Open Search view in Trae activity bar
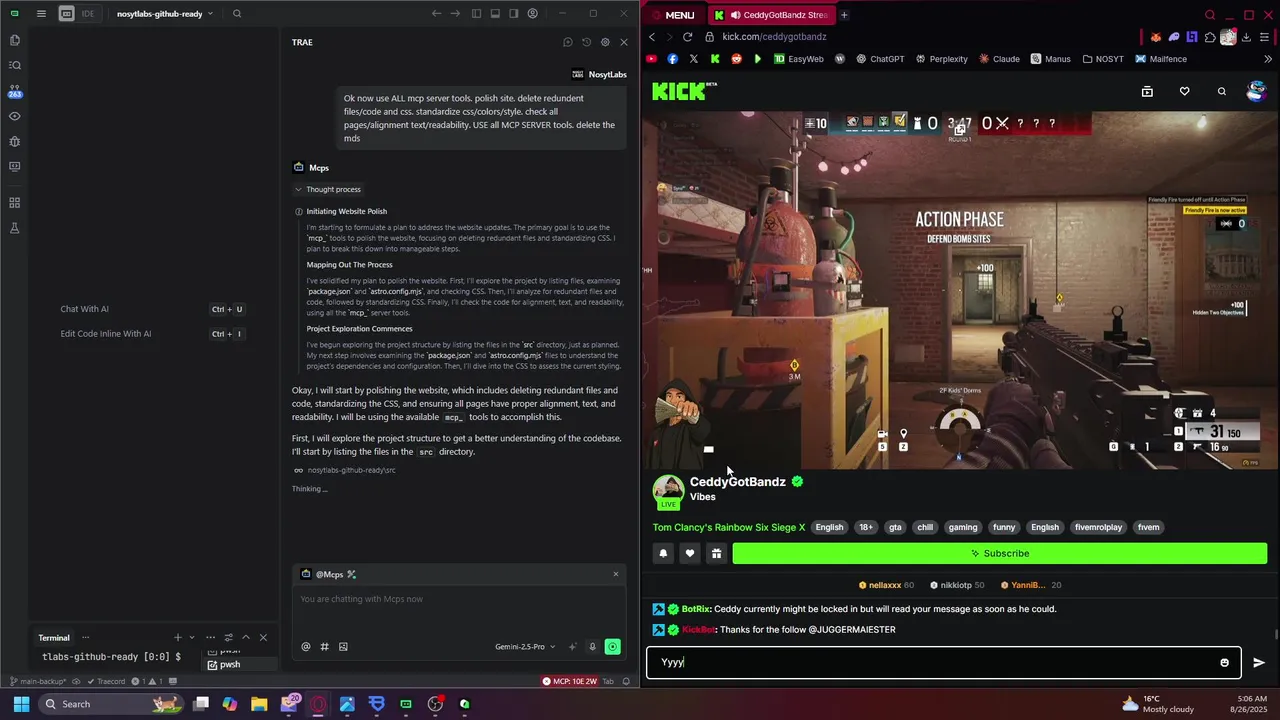Viewport: 1280px width, 720px height. pos(14,65)
